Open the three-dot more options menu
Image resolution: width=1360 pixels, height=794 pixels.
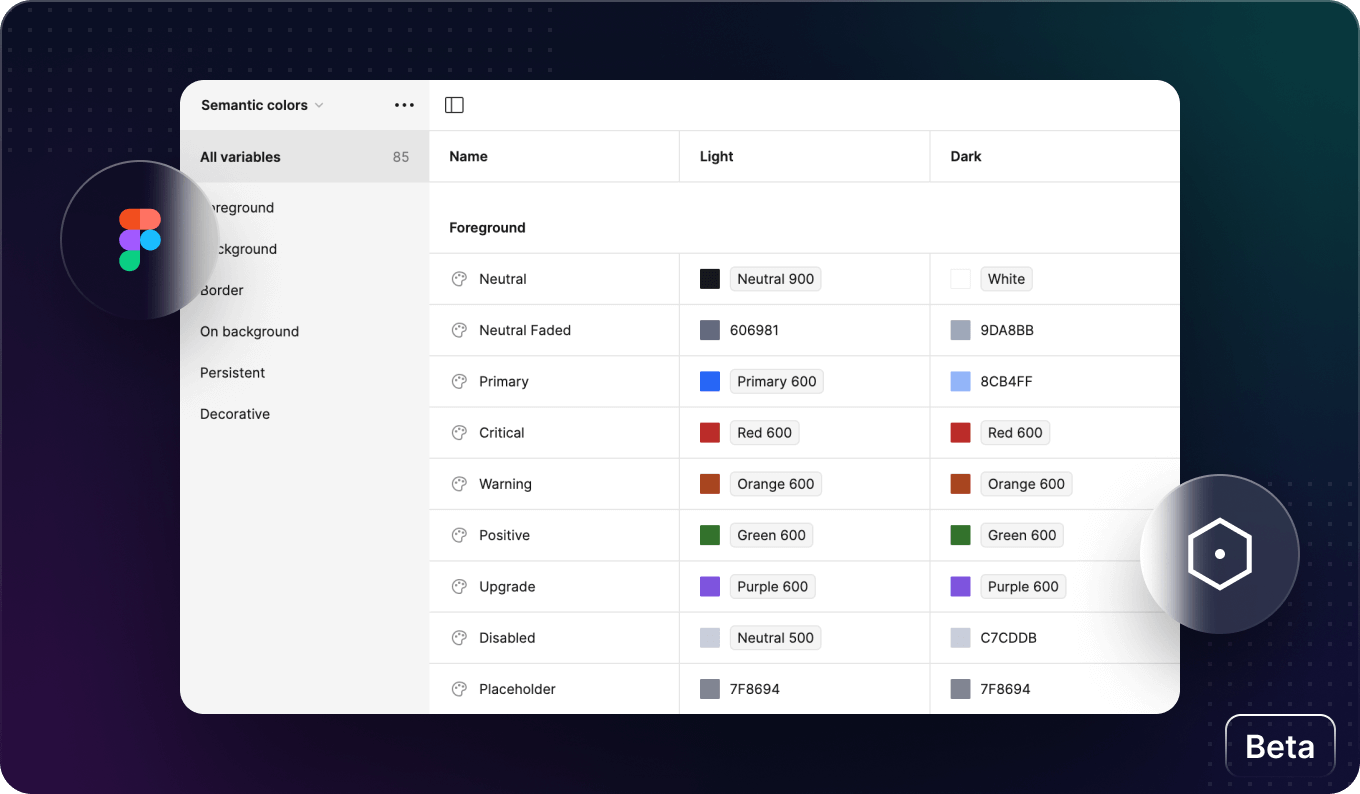tap(404, 105)
